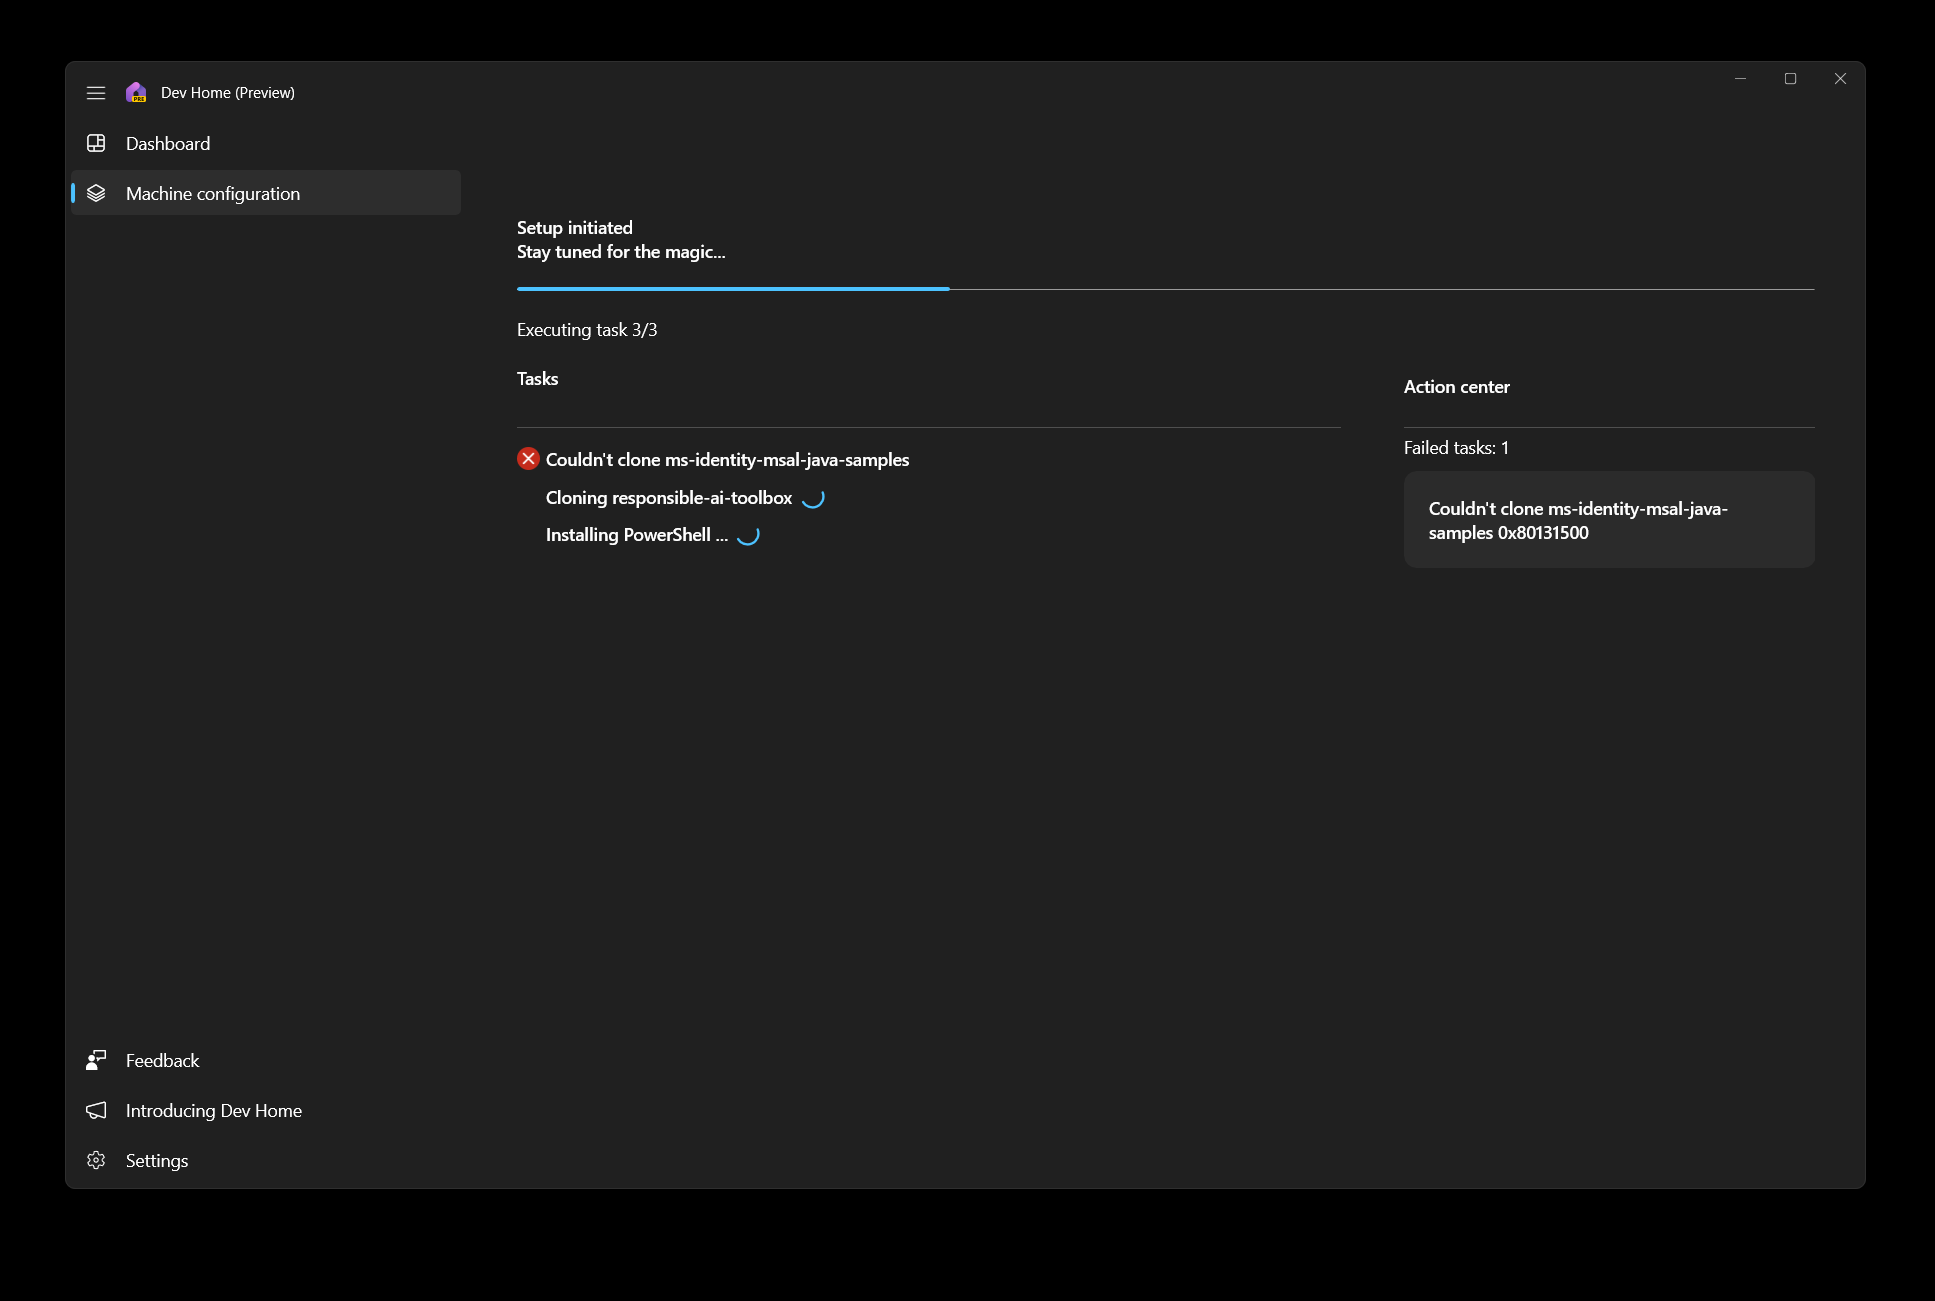The width and height of the screenshot is (1935, 1301).
Task: Open Settings from the sidebar
Action: (x=156, y=1160)
